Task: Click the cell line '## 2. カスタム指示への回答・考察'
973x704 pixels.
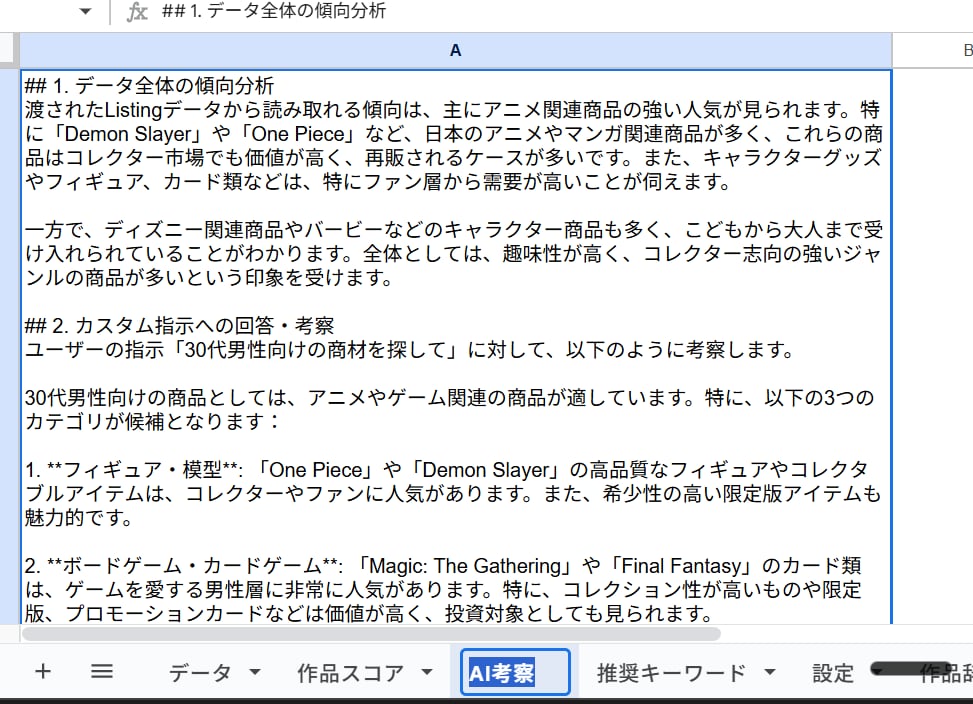Action: [x=179, y=326]
